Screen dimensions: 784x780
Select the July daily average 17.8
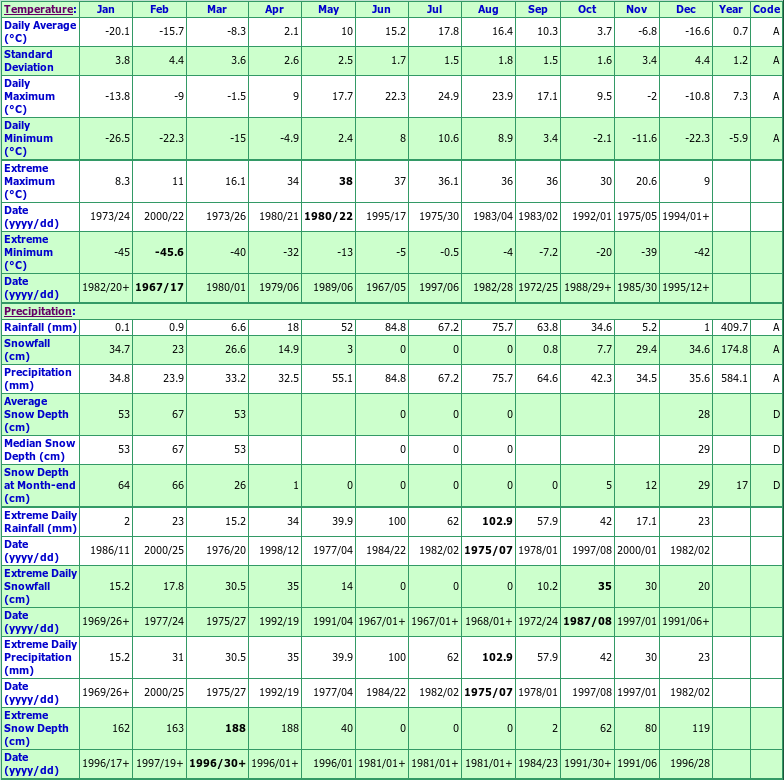point(448,32)
